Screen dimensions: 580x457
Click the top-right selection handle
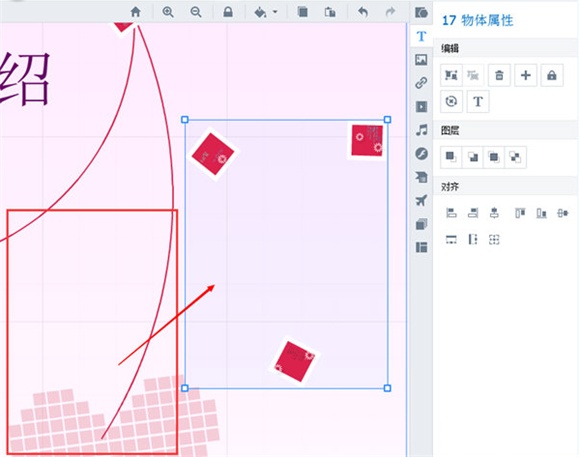pyautogui.click(x=387, y=120)
